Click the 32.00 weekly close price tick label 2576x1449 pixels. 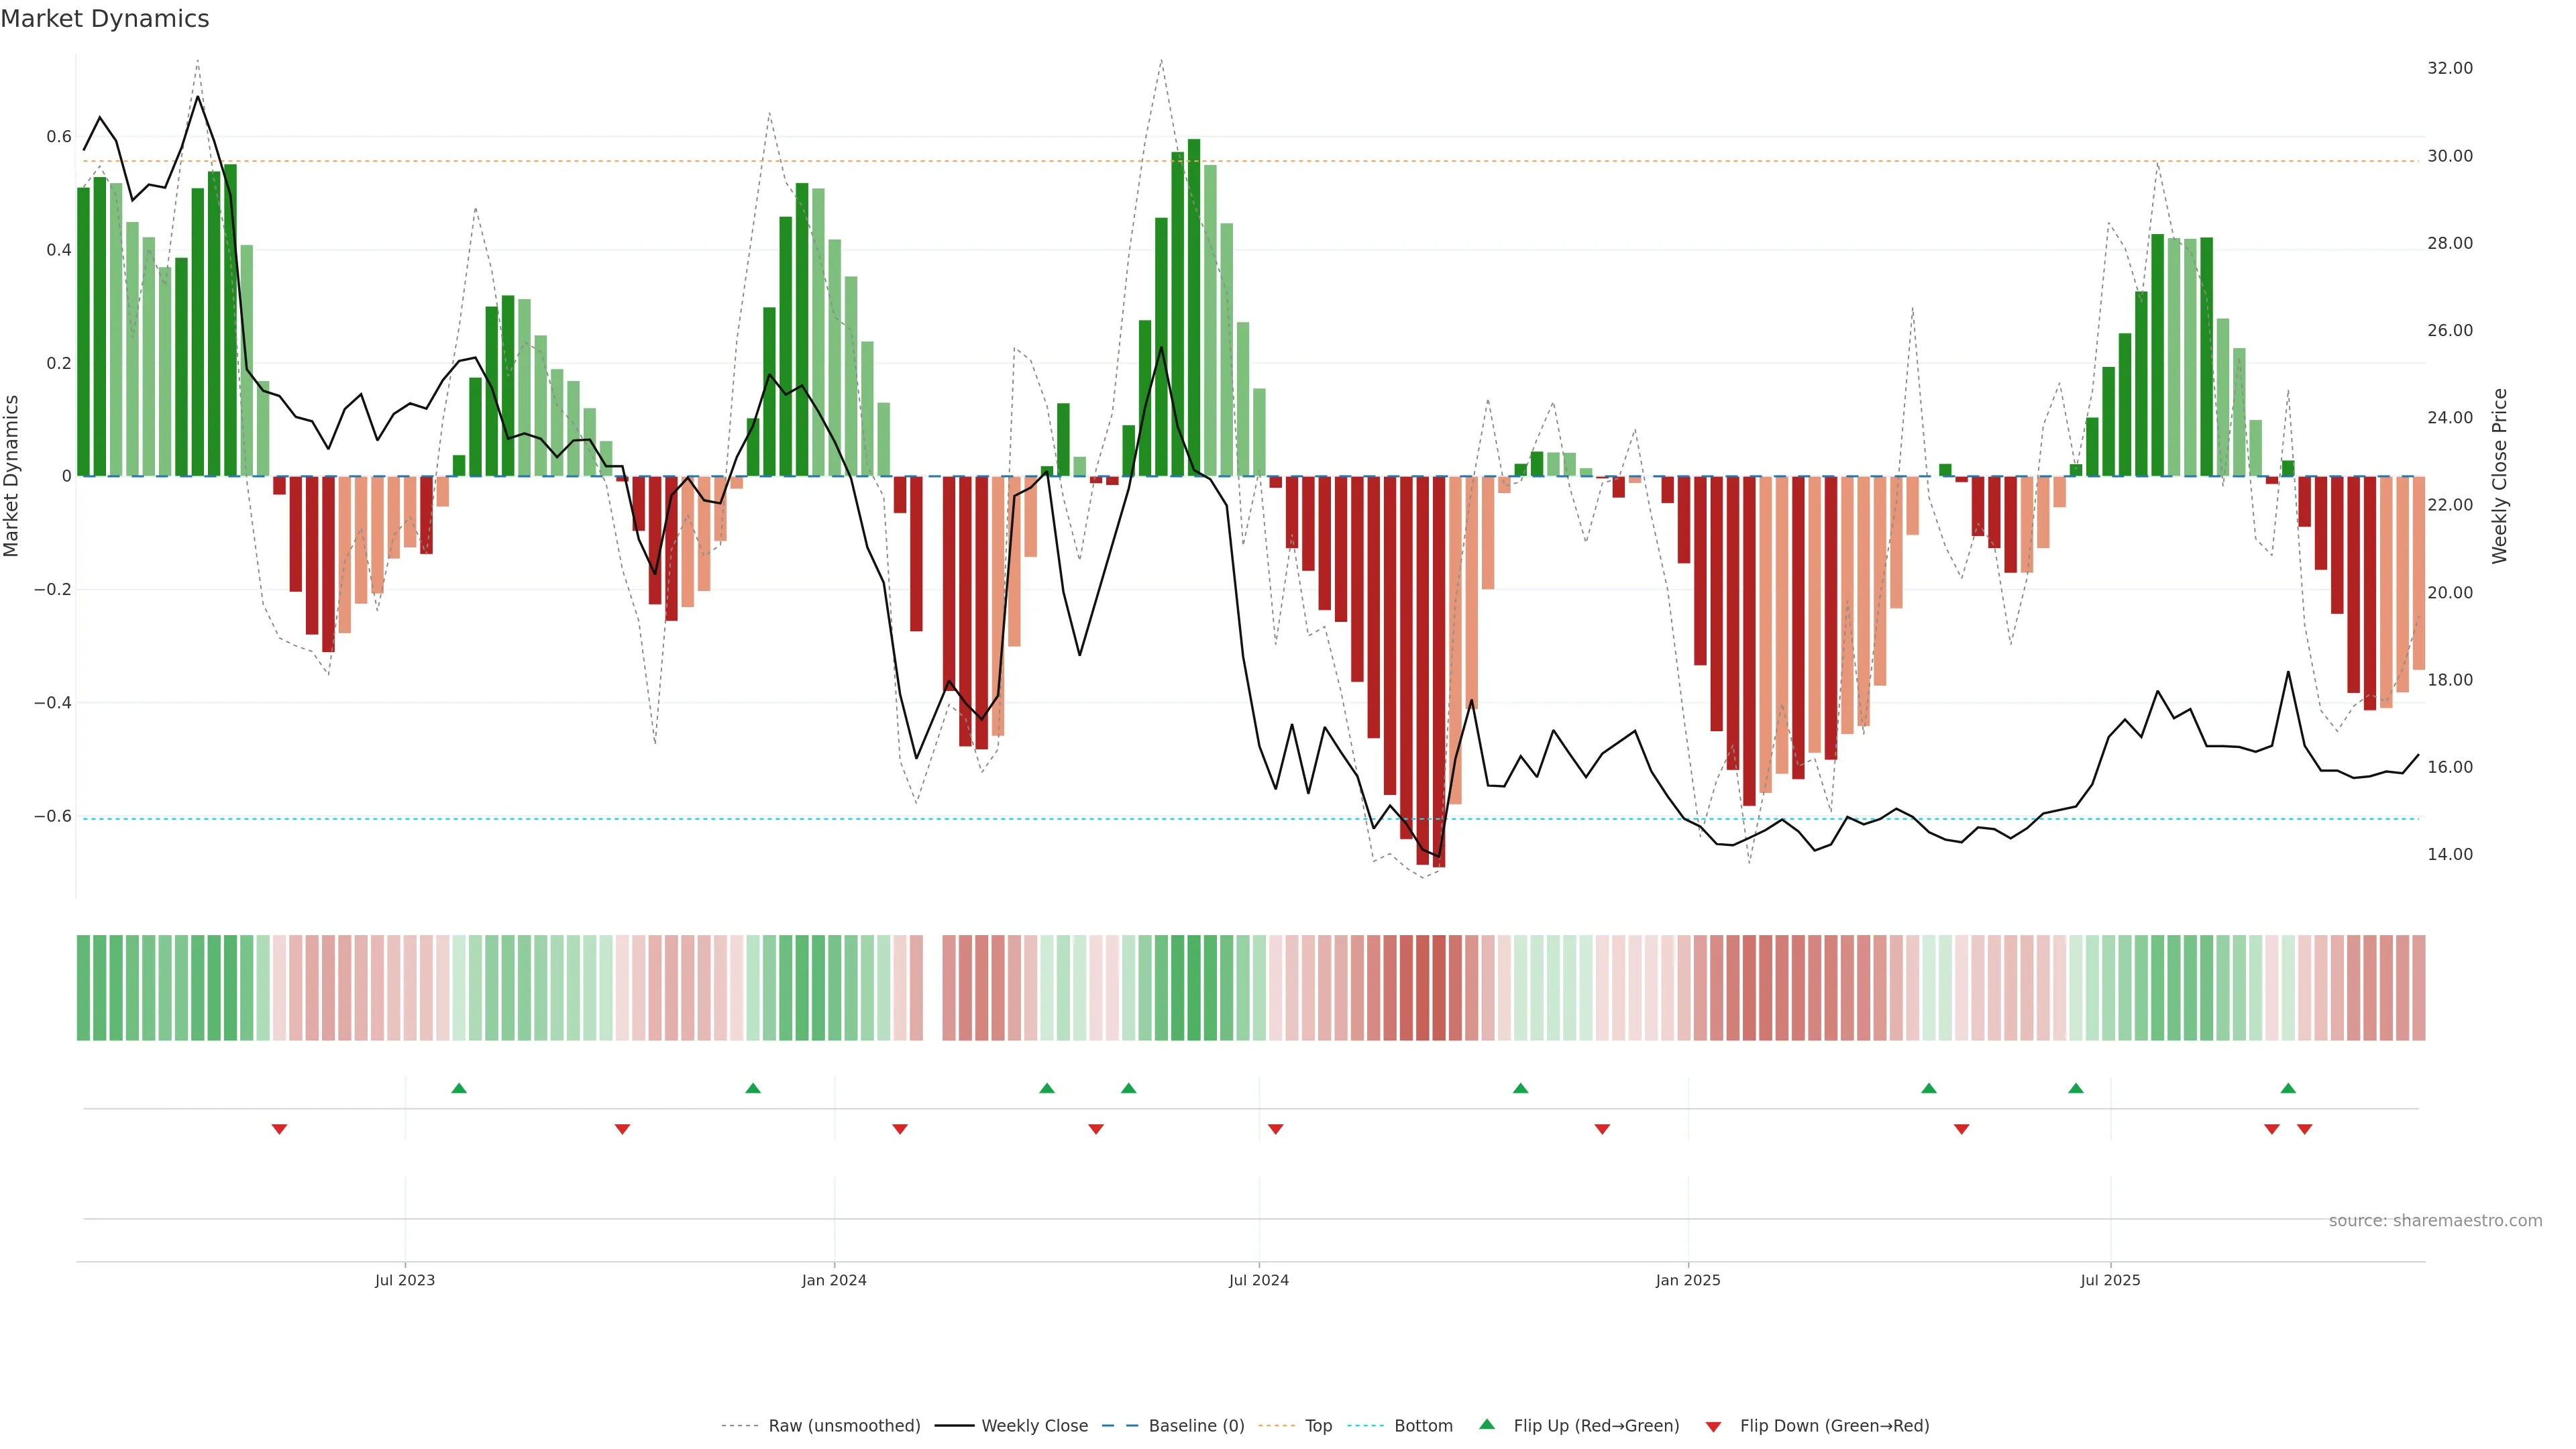(x=2449, y=68)
